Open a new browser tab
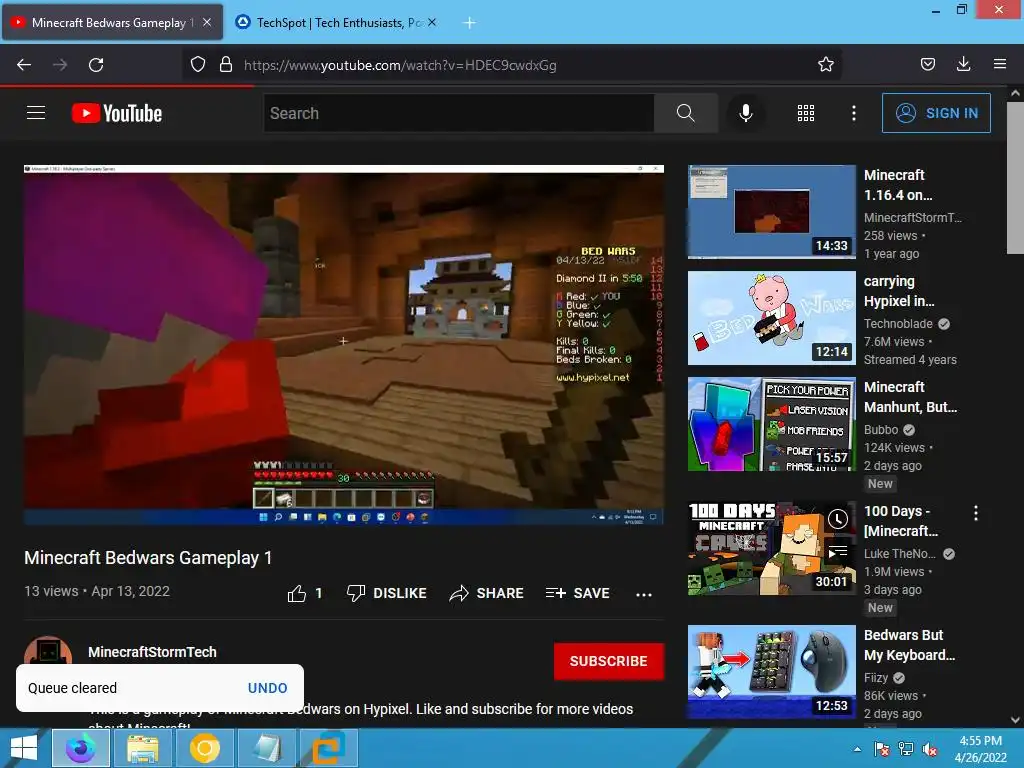The height and width of the screenshot is (768, 1024). click(469, 23)
